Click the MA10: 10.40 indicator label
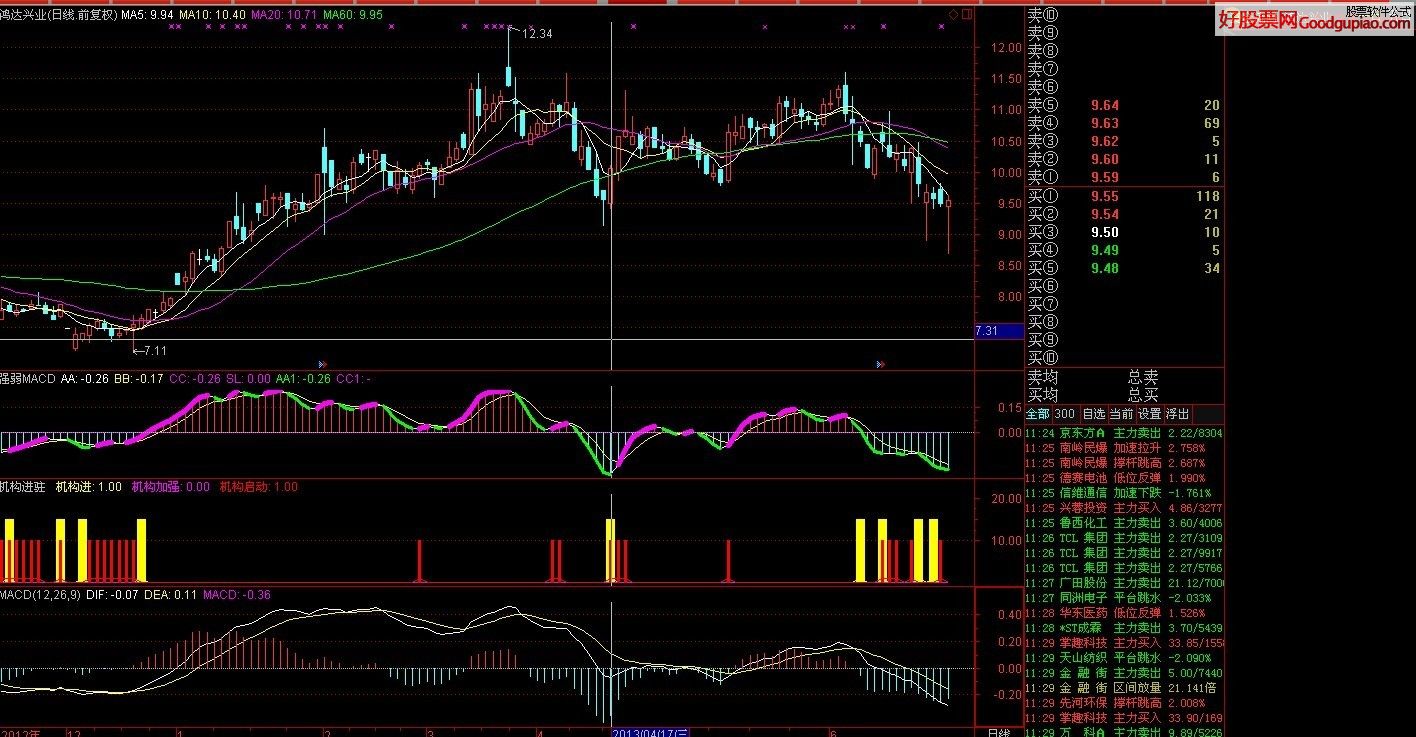1416x737 pixels. click(210, 15)
